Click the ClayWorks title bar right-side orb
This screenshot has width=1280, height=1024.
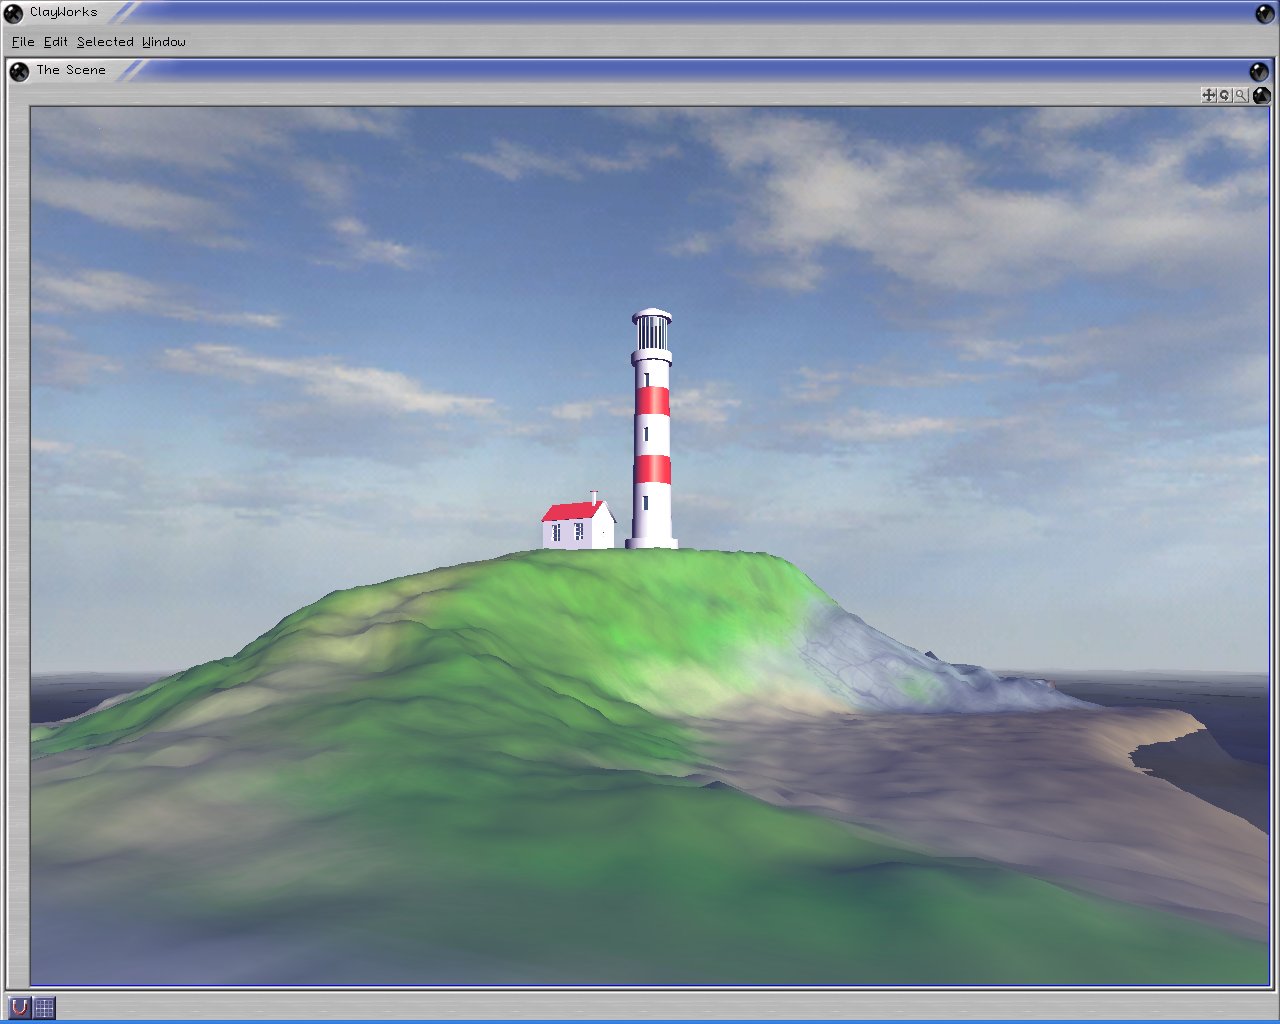click(x=1265, y=13)
